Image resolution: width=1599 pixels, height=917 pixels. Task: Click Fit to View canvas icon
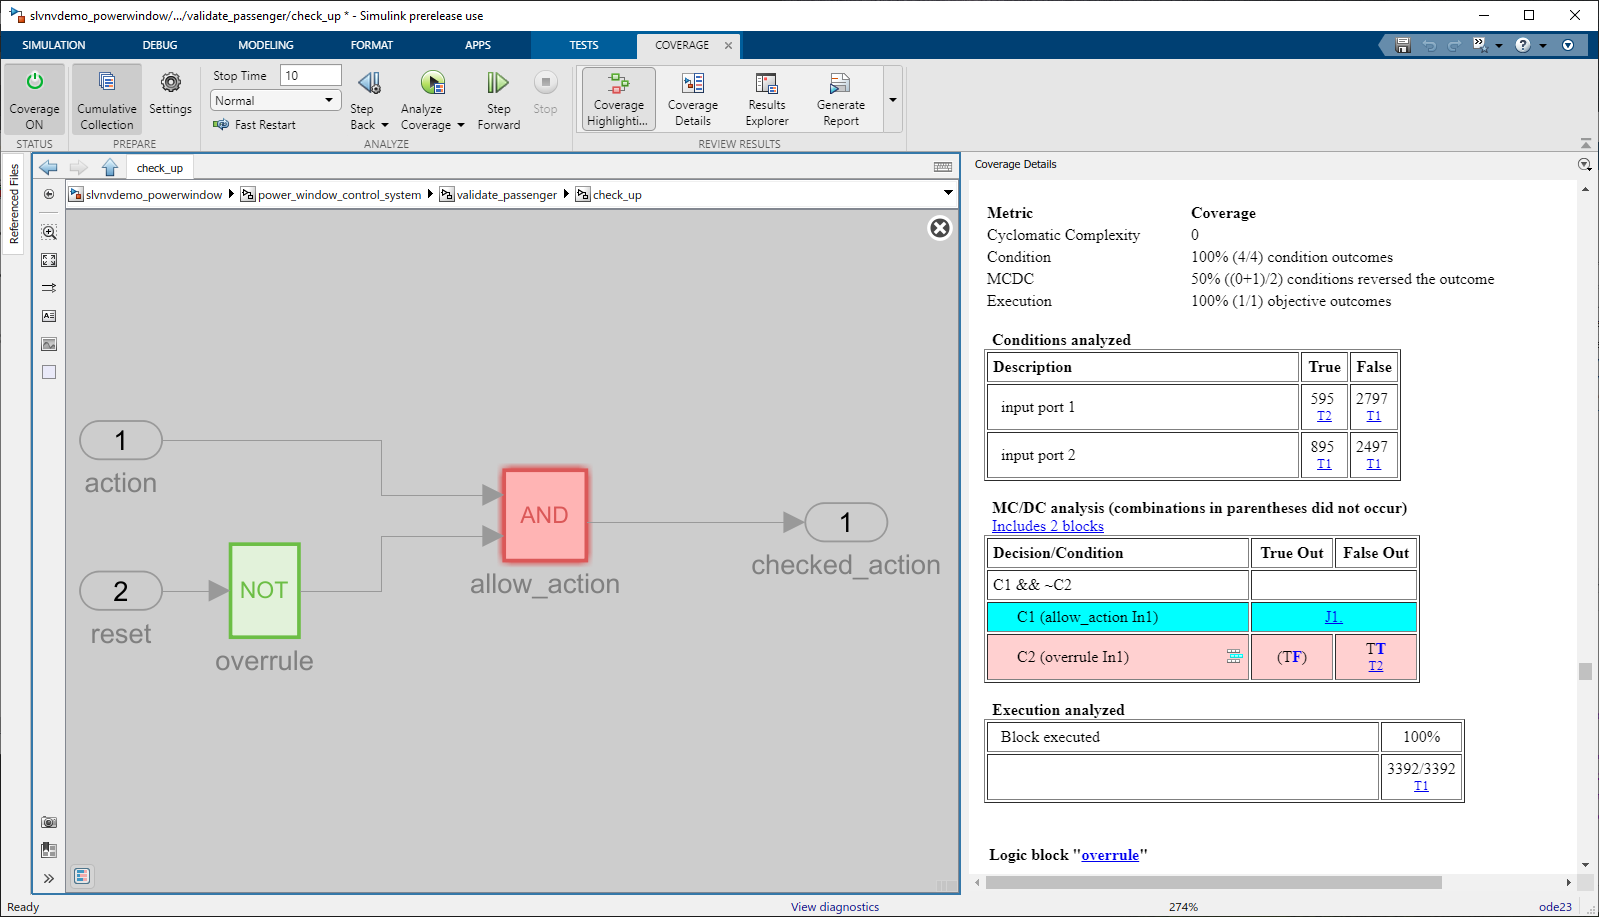pyautogui.click(x=49, y=260)
